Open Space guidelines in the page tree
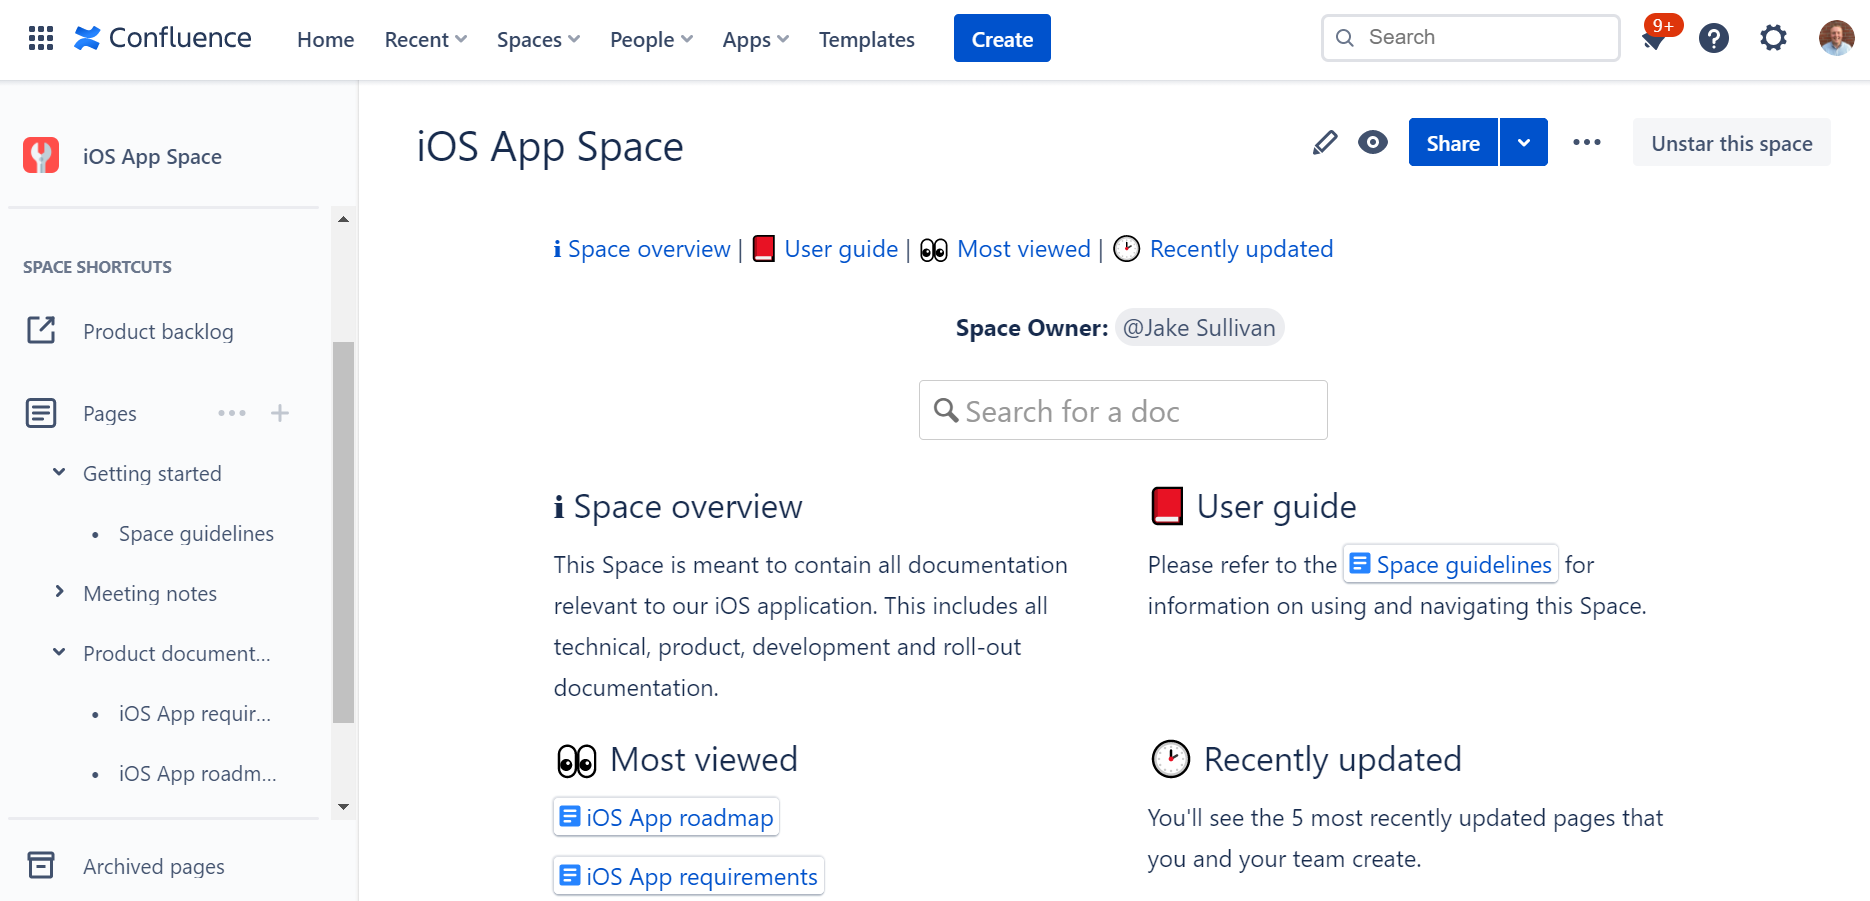The image size is (1870, 901). pyautogui.click(x=196, y=534)
